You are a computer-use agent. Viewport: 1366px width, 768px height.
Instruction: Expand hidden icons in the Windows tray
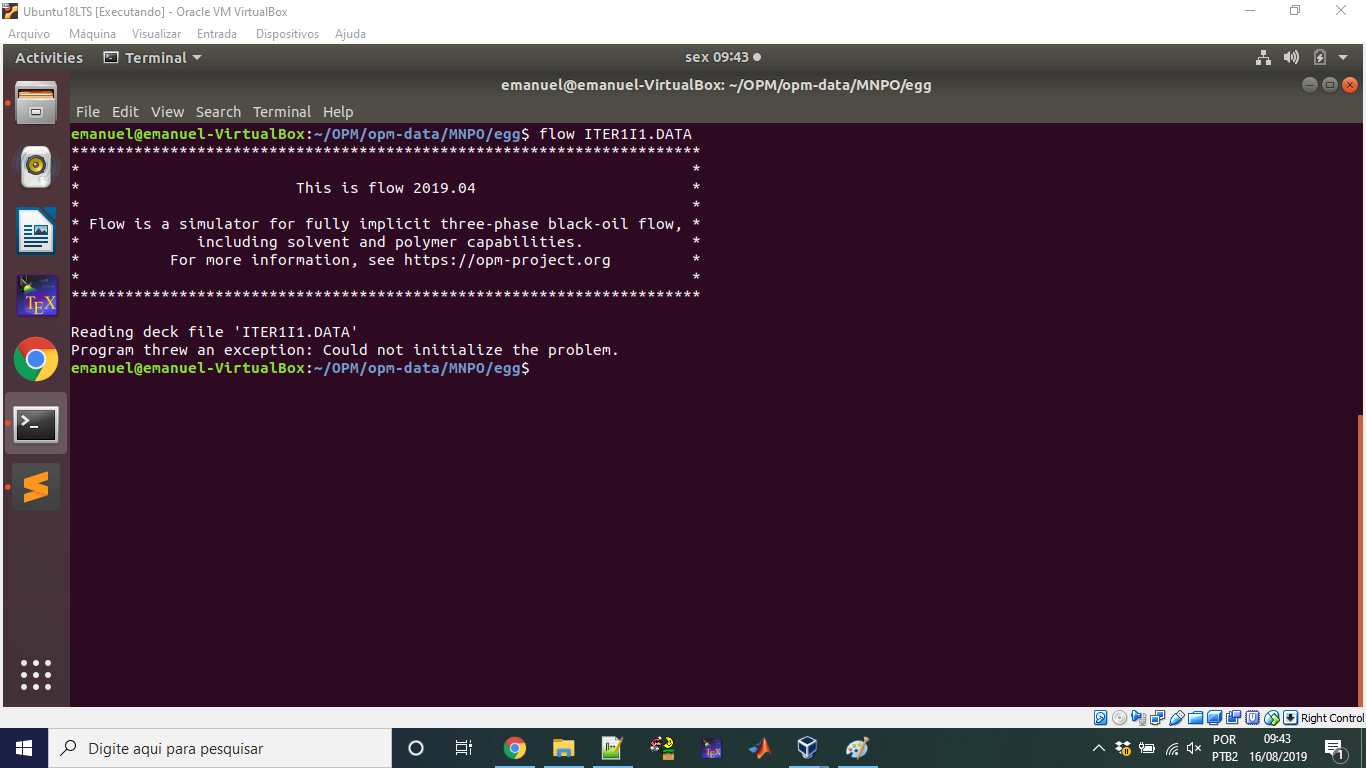[1099, 748]
